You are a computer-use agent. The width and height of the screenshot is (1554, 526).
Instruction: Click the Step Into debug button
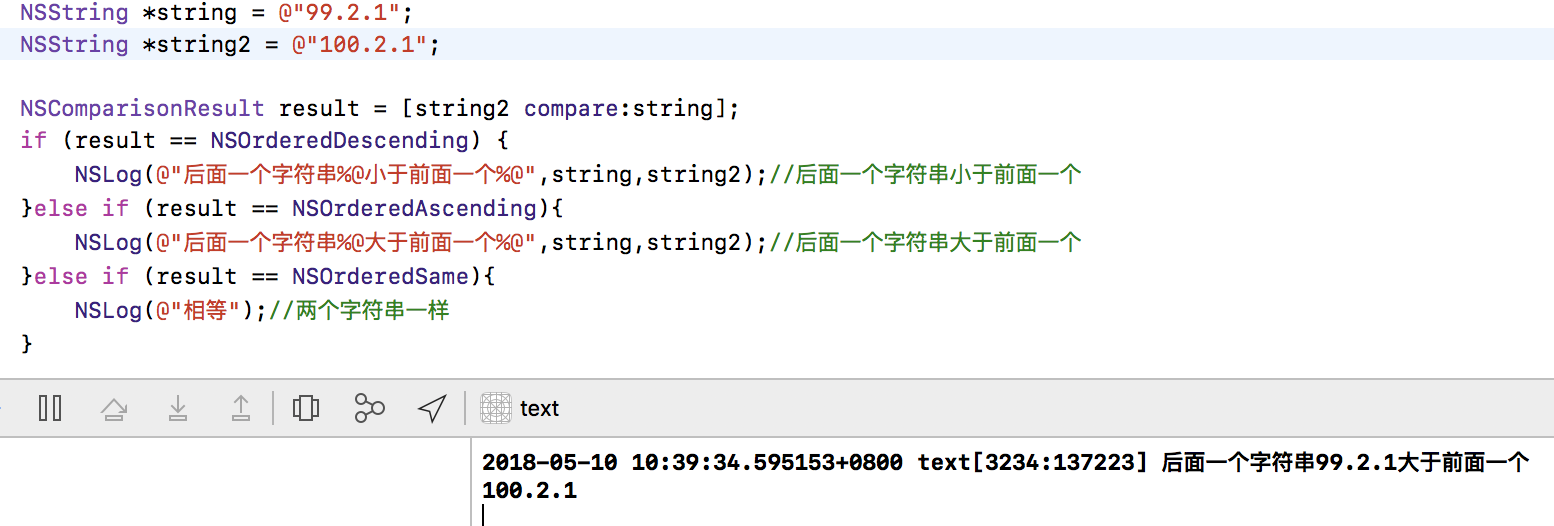[x=178, y=408]
